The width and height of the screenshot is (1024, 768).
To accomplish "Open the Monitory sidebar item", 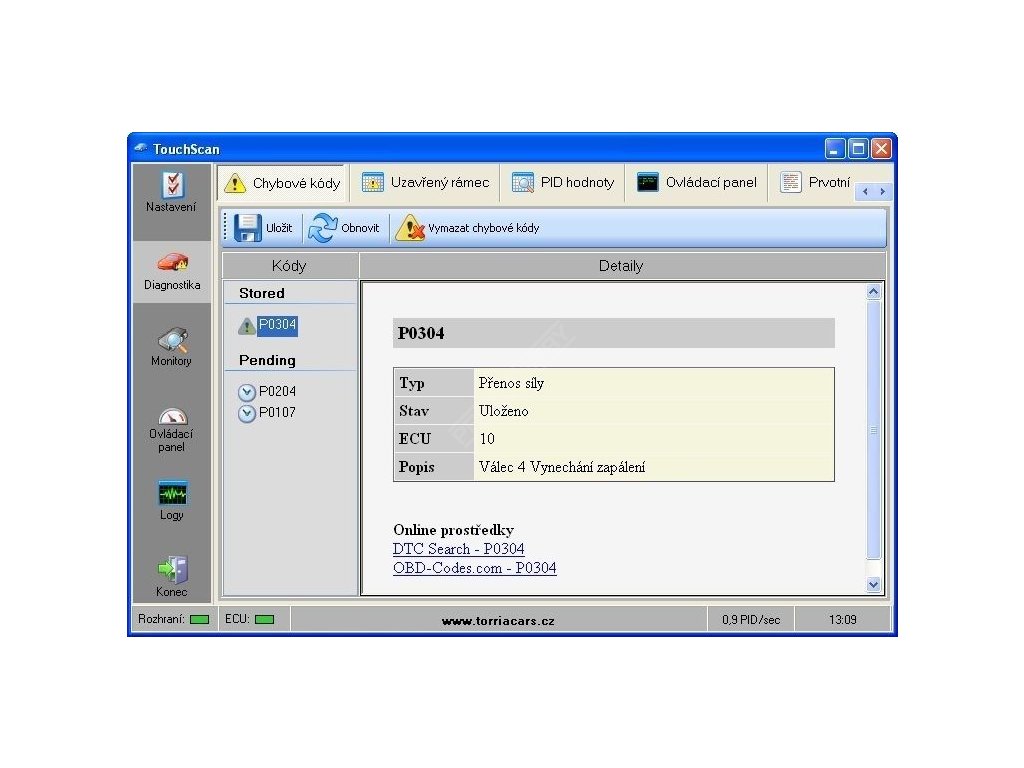I will [172, 347].
